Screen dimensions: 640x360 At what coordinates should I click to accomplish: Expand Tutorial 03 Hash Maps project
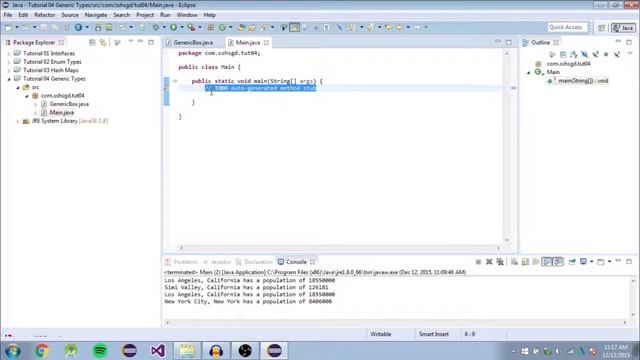[9, 71]
